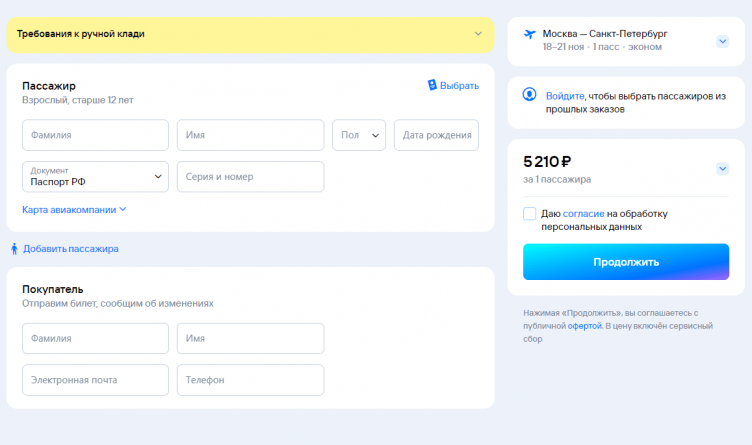Viewport: 752px width, 445px height.
Task: Expand flight details for Москва — Санкт-Петербург
Action: [723, 41]
